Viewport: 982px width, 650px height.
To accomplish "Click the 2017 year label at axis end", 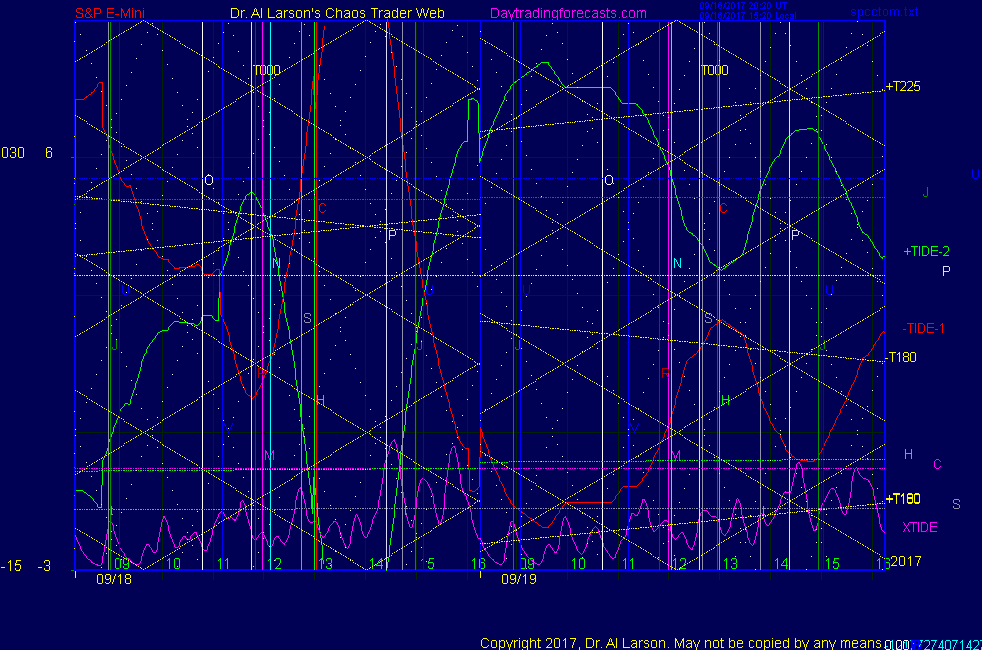I will pyautogui.click(x=905, y=561).
